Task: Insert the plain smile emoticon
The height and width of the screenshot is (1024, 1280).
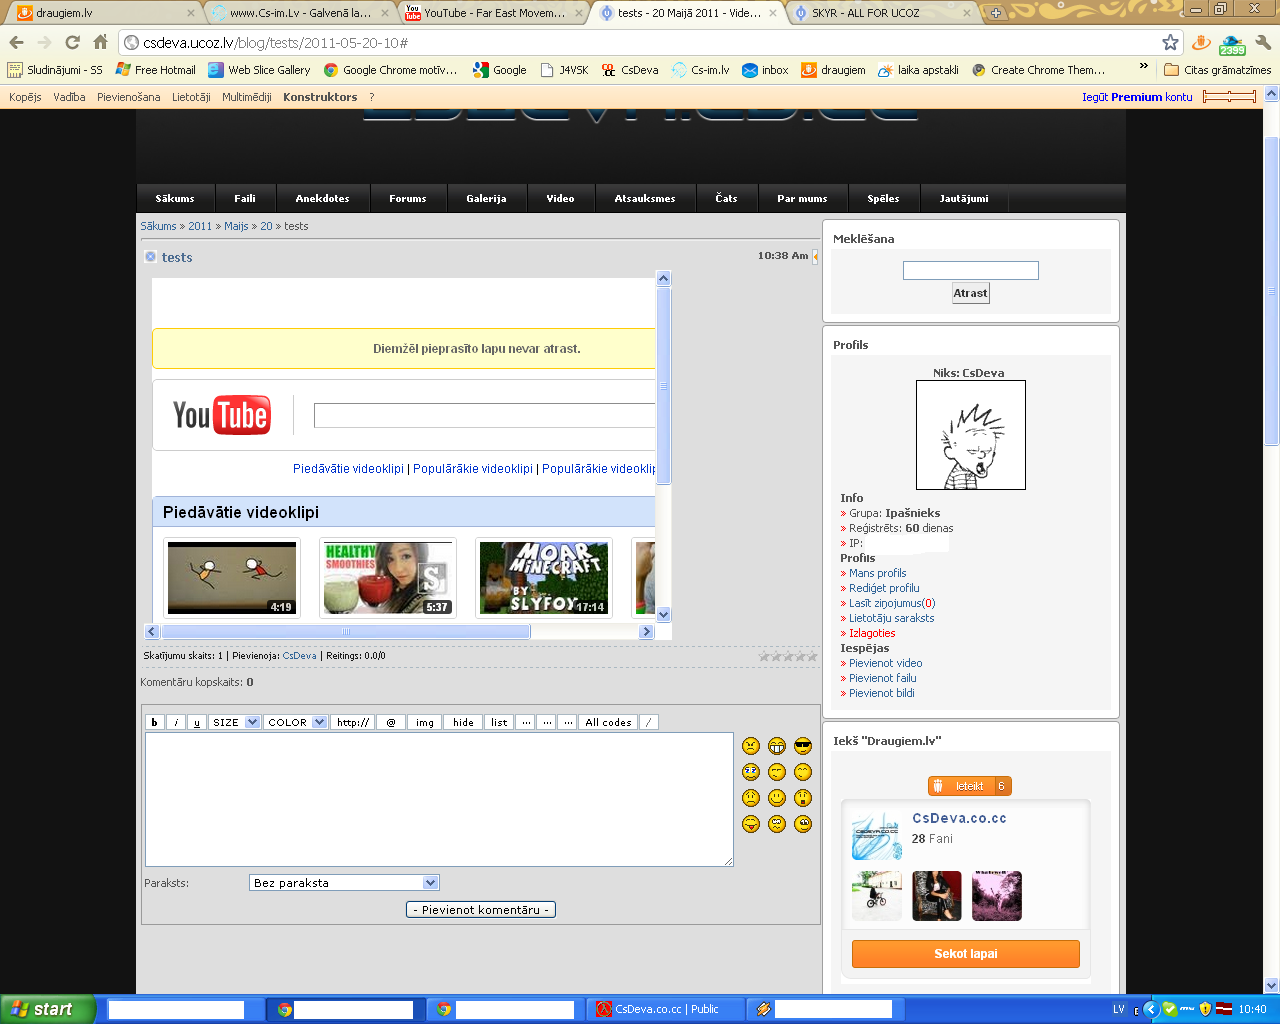Action: [777, 798]
